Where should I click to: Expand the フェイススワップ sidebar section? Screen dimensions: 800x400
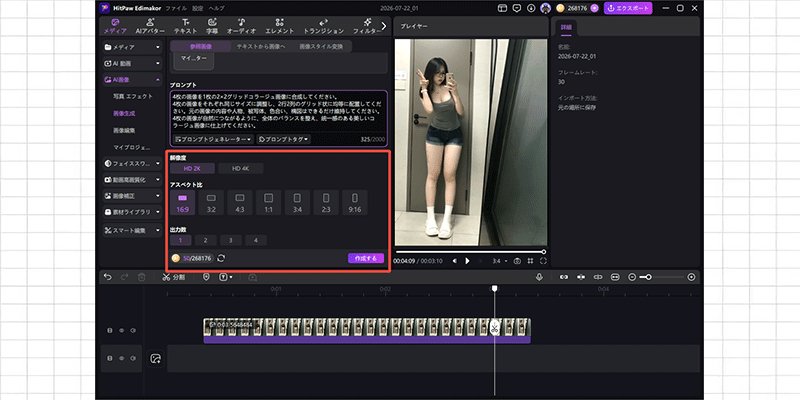click(x=132, y=163)
